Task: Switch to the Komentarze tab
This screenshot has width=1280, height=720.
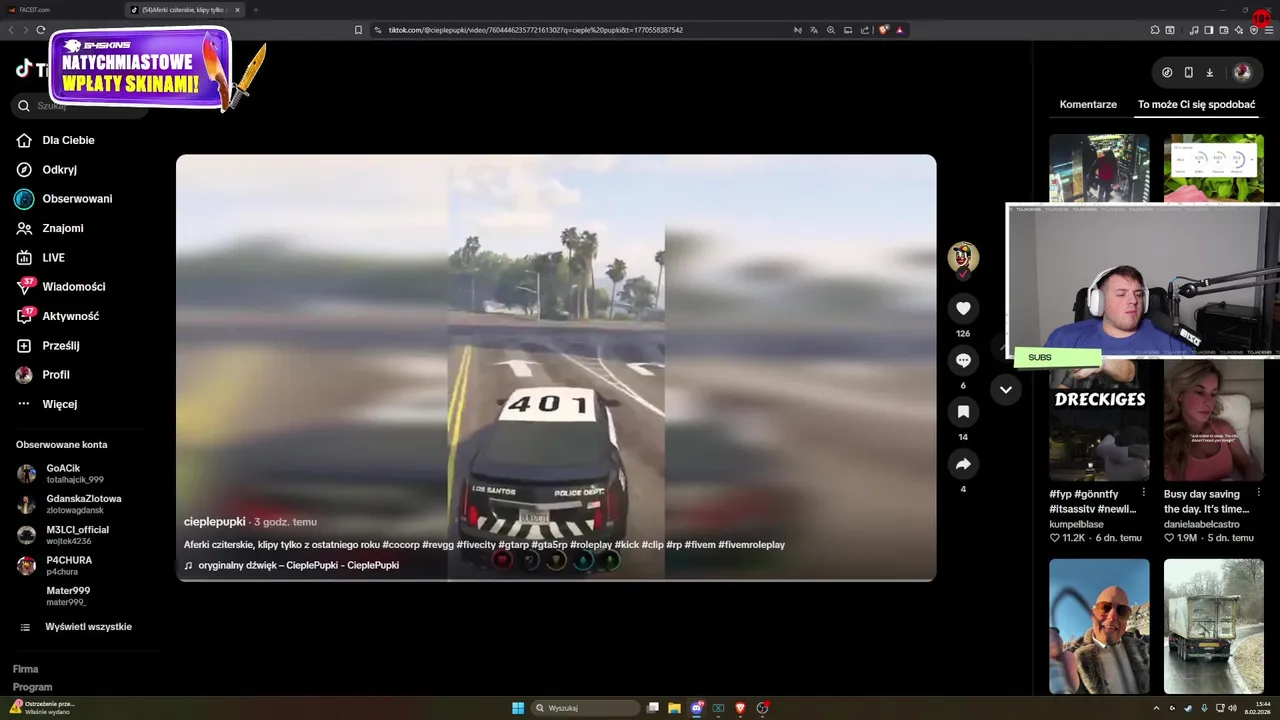Action: 1088,104
